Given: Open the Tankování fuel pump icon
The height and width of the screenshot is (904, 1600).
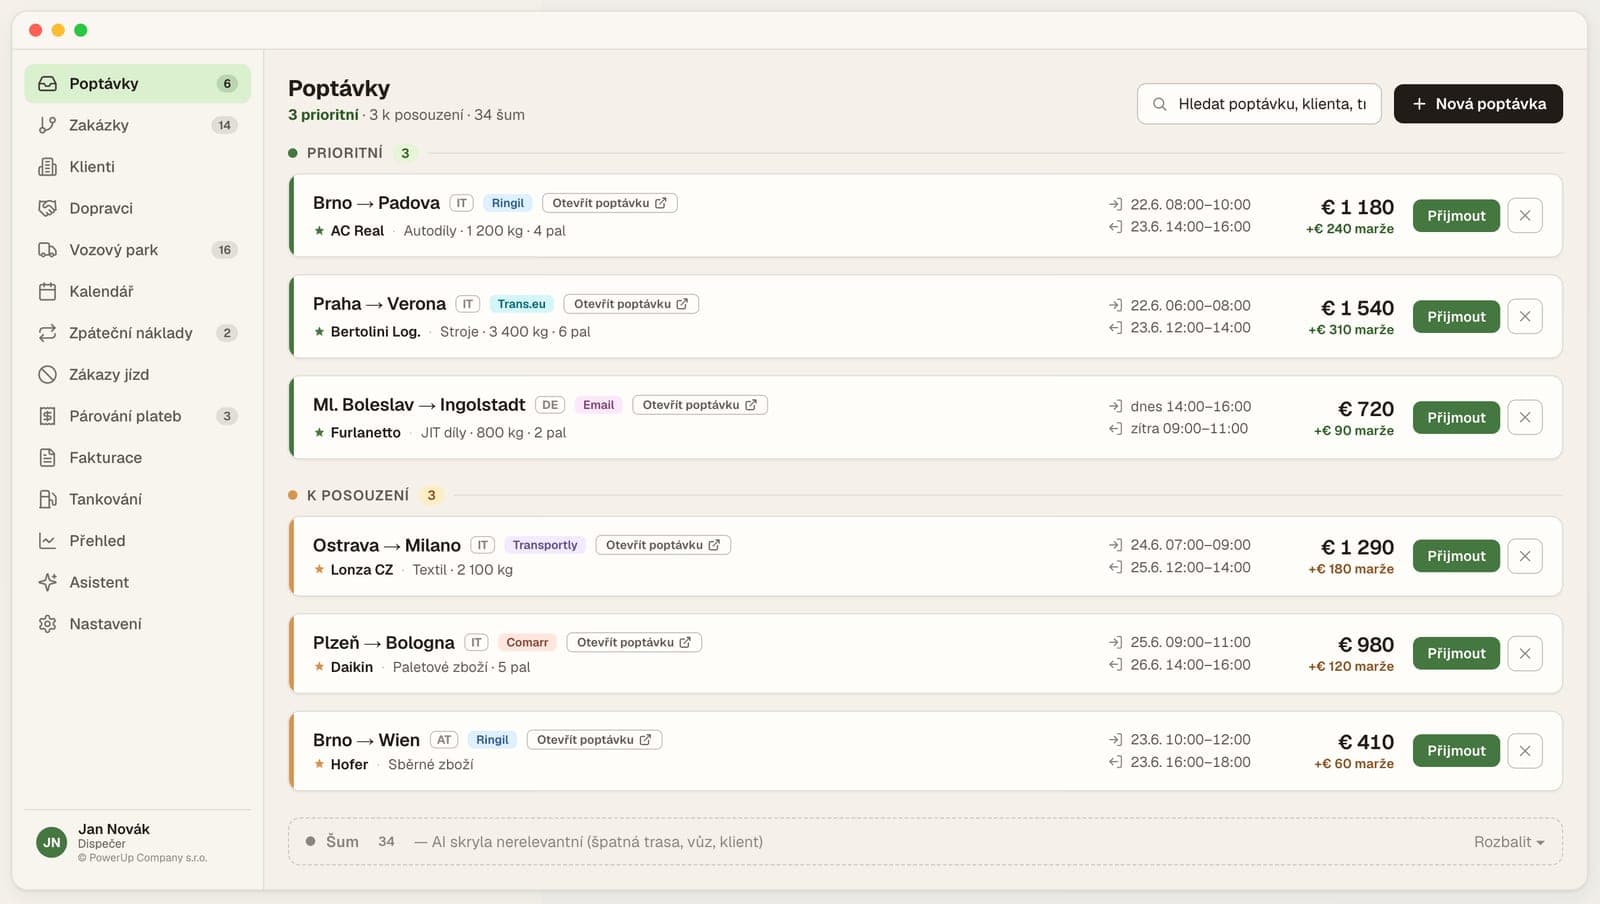Looking at the screenshot, I should coord(47,499).
